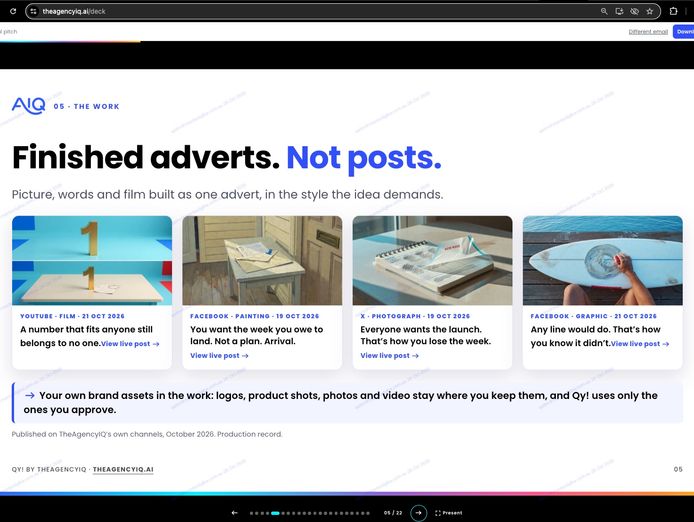Image resolution: width=694 pixels, height=522 pixels.
Task: Click 'FACEBOOK · PAINTING · 19 OCT 2026' label
Action: pos(254,316)
